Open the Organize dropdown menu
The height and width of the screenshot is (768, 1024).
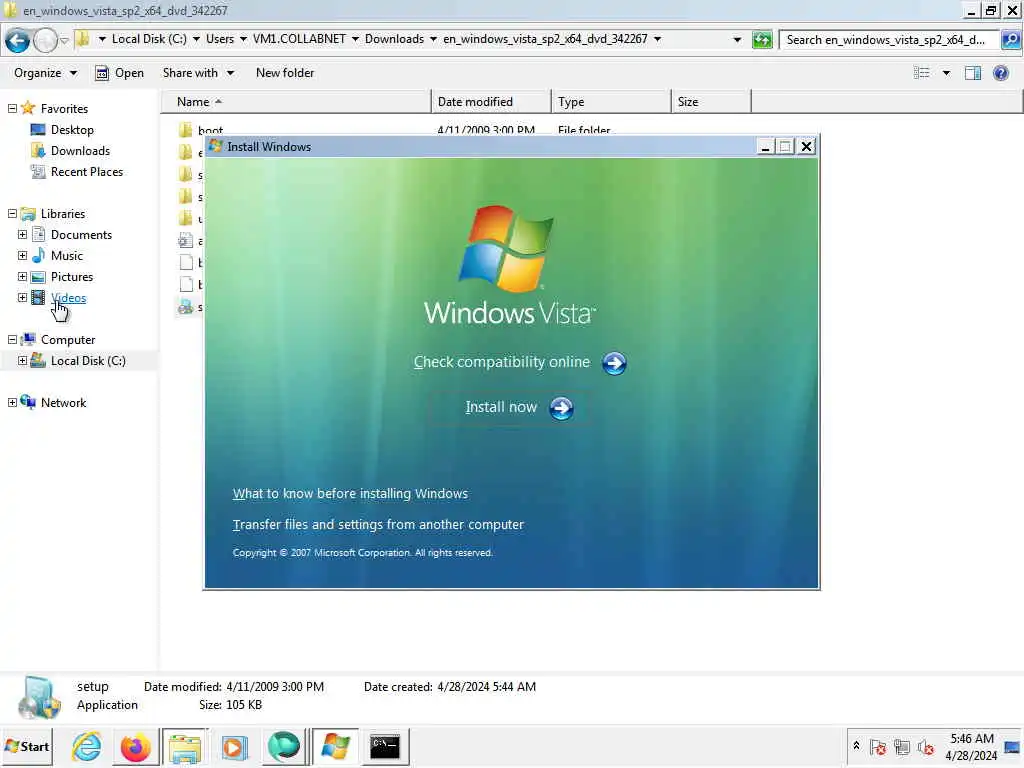click(45, 73)
